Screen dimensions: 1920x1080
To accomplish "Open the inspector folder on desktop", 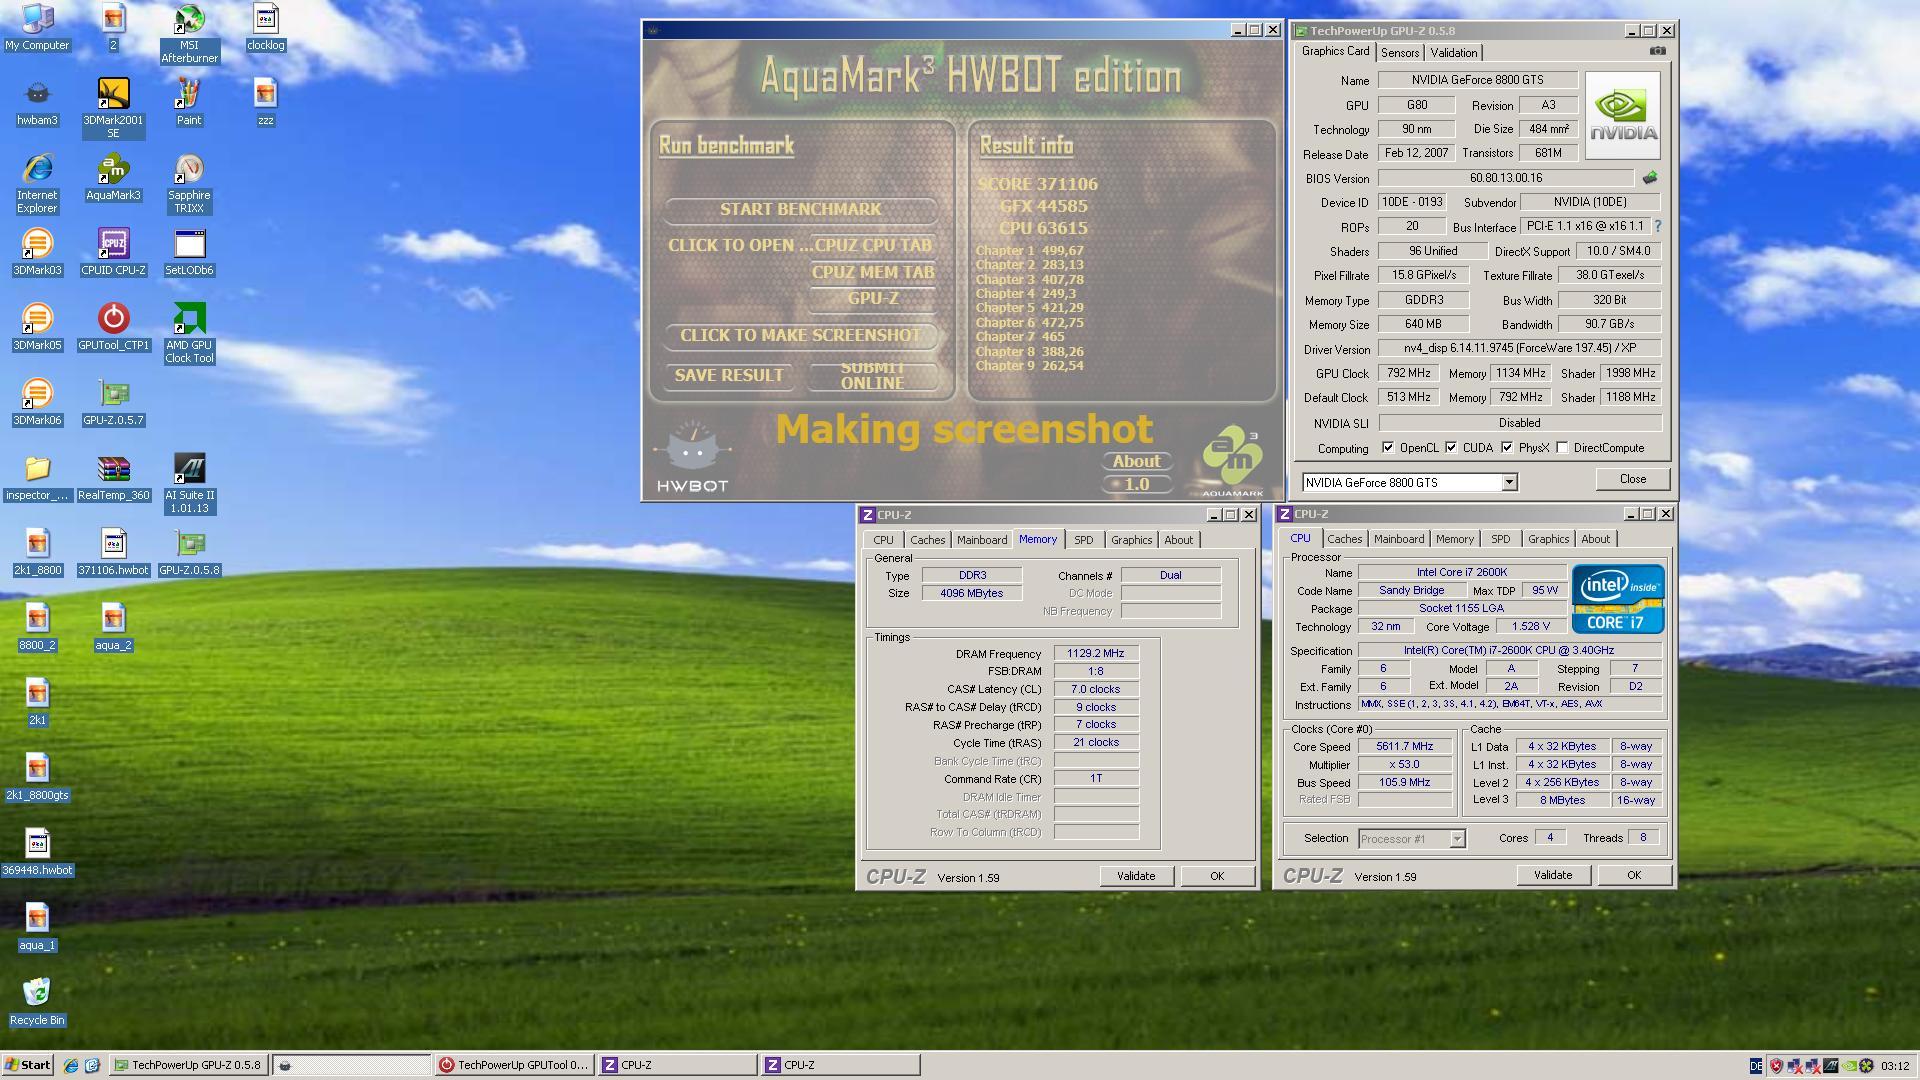I will pyautogui.click(x=37, y=477).
